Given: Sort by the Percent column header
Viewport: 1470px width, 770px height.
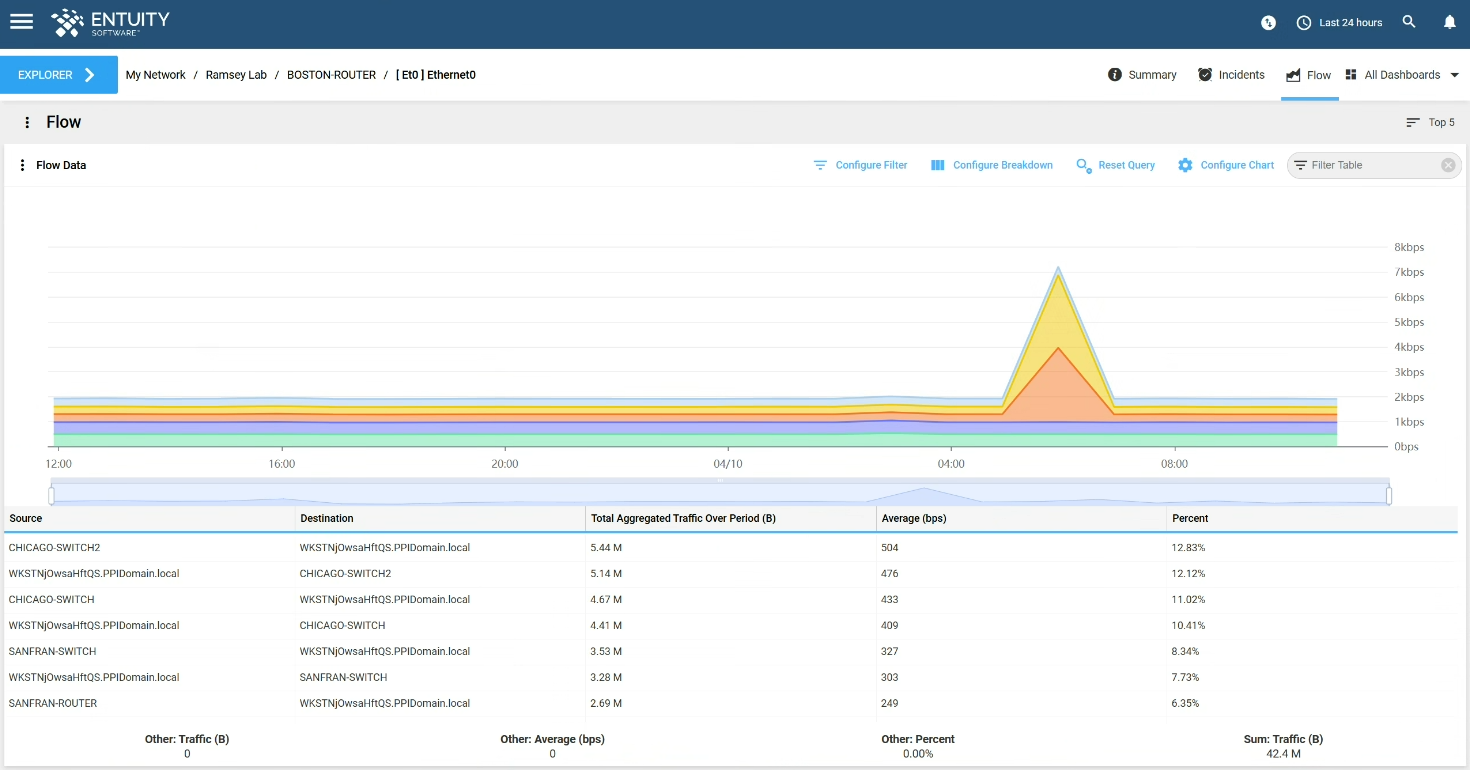Looking at the screenshot, I should (x=1190, y=518).
